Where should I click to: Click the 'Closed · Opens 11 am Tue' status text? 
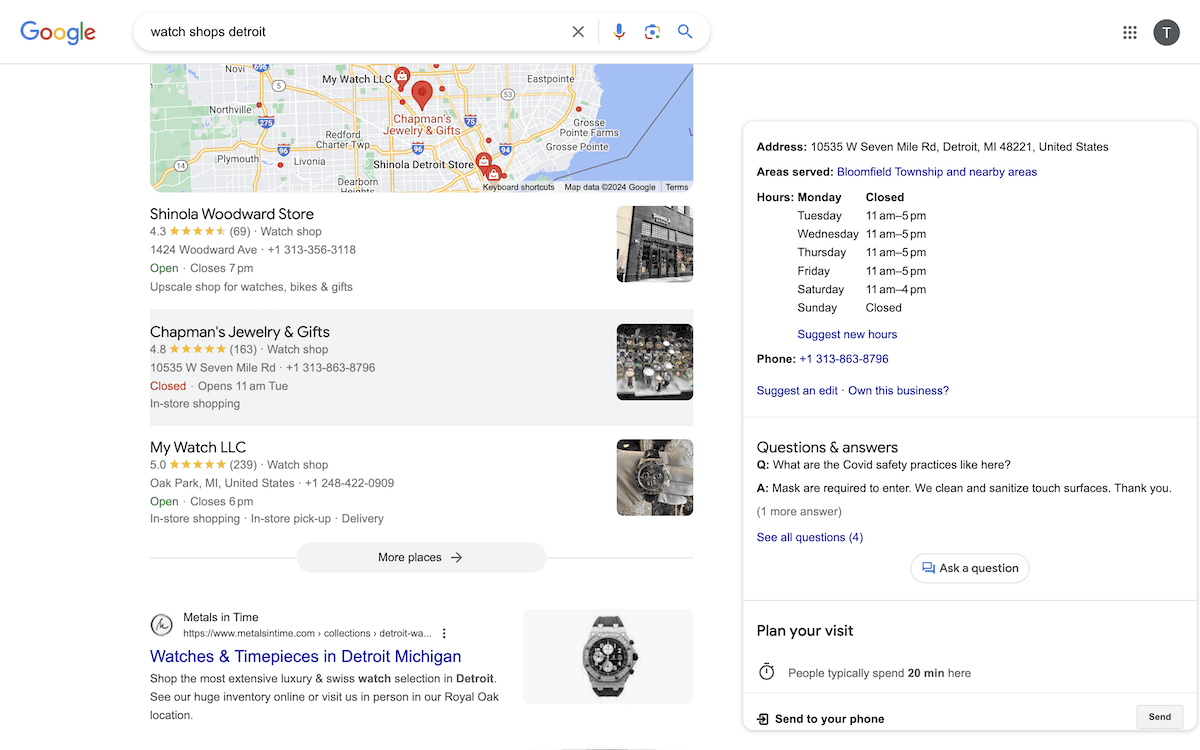219,386
